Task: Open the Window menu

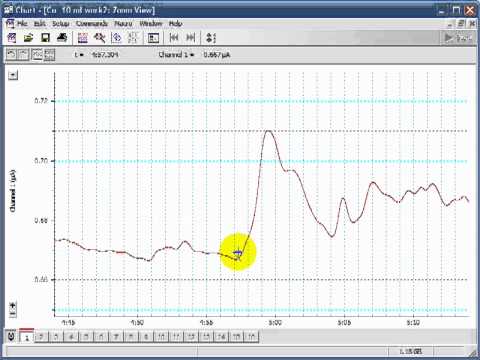Action: tap(151, 23)
